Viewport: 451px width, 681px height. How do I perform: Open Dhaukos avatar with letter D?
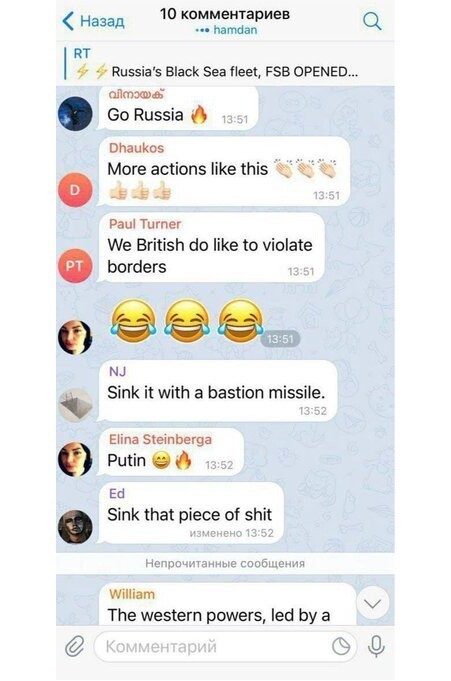[x=75, y=189]
